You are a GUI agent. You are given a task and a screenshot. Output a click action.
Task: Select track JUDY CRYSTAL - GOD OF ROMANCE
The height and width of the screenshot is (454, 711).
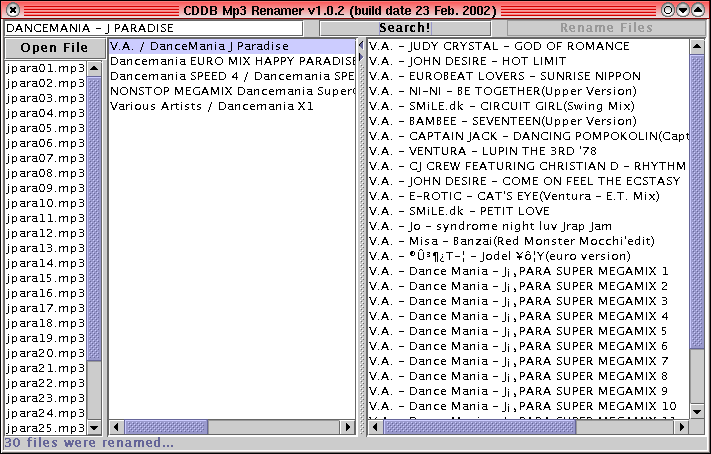529,46
